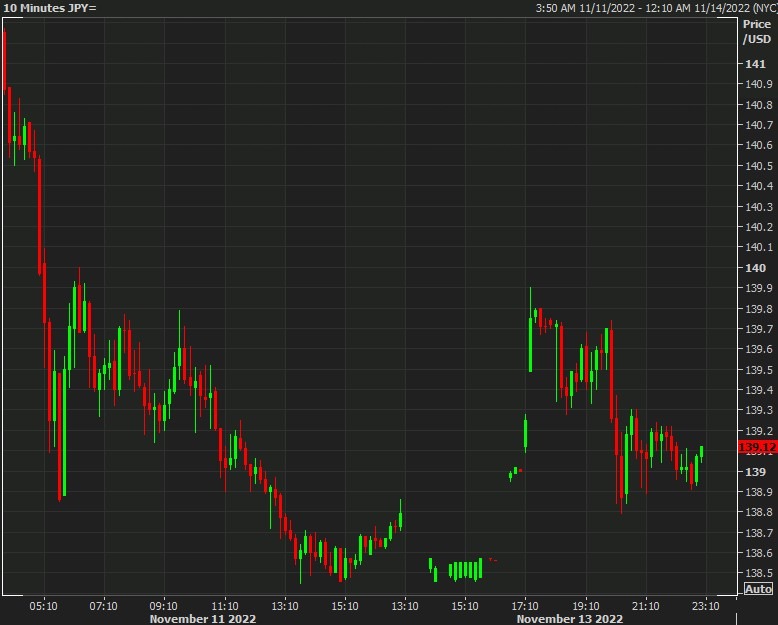
Task: Click the 139.9 price axis label
Action: point(759,288)
